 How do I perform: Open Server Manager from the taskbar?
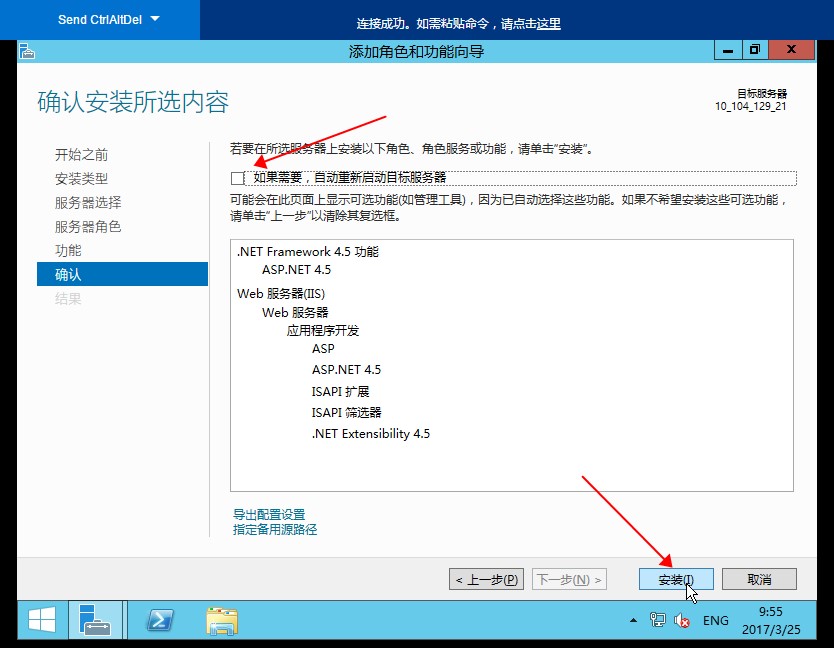[96, 620]
